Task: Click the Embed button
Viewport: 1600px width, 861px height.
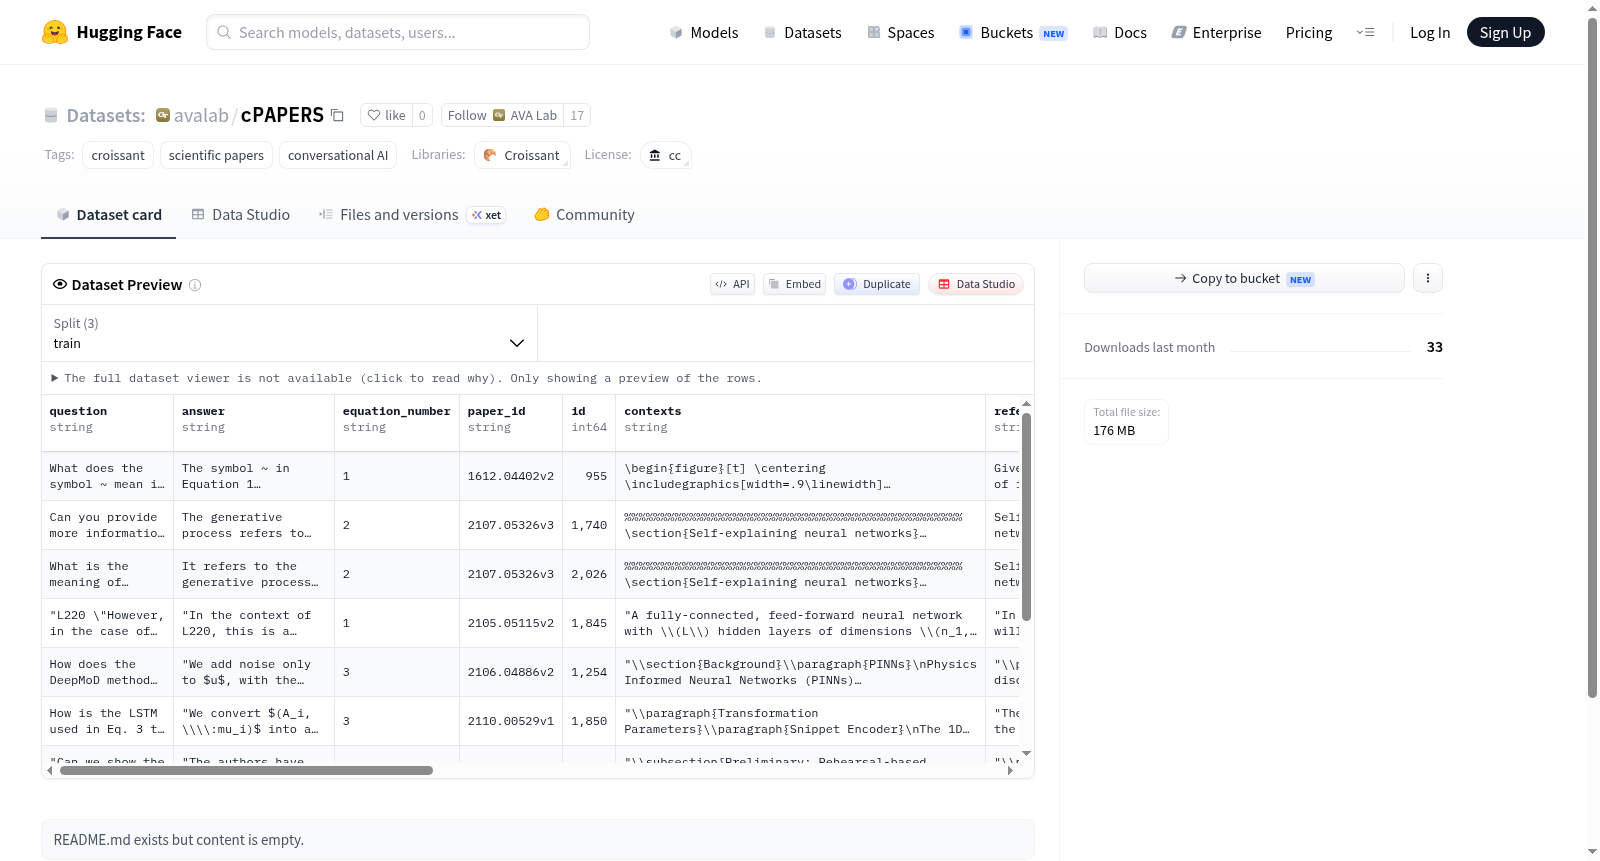Action: click(x=795, y=284)
